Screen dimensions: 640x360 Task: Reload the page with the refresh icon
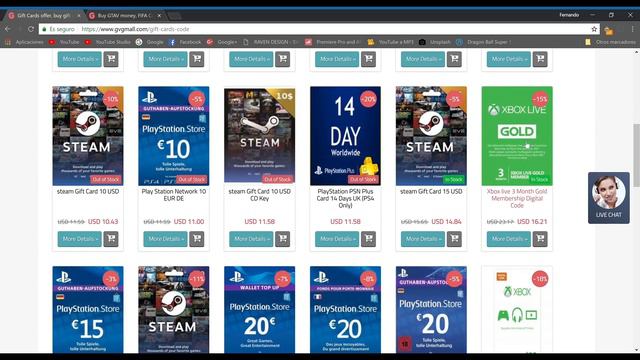click(31, 29)
